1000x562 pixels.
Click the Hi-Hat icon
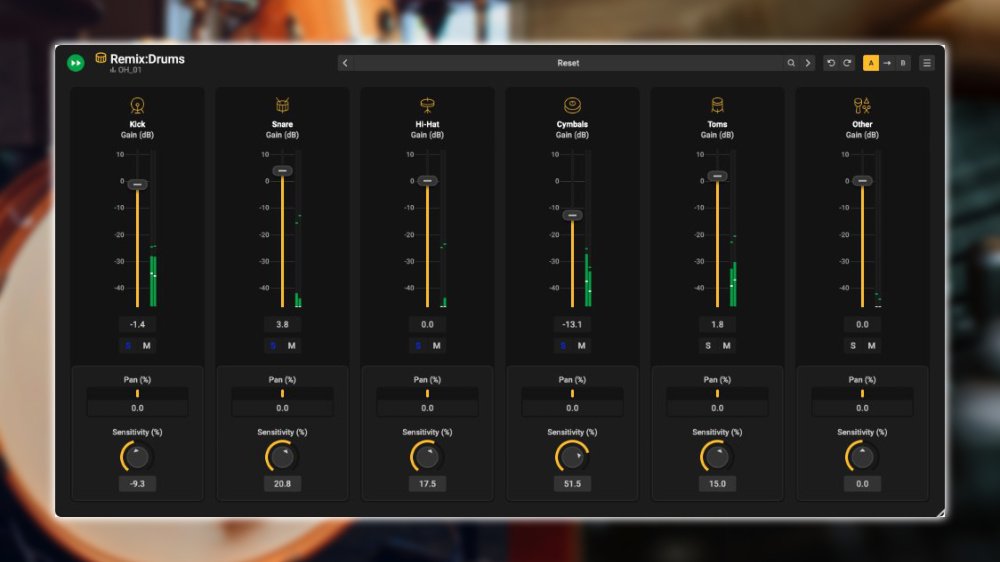point(427,105)
